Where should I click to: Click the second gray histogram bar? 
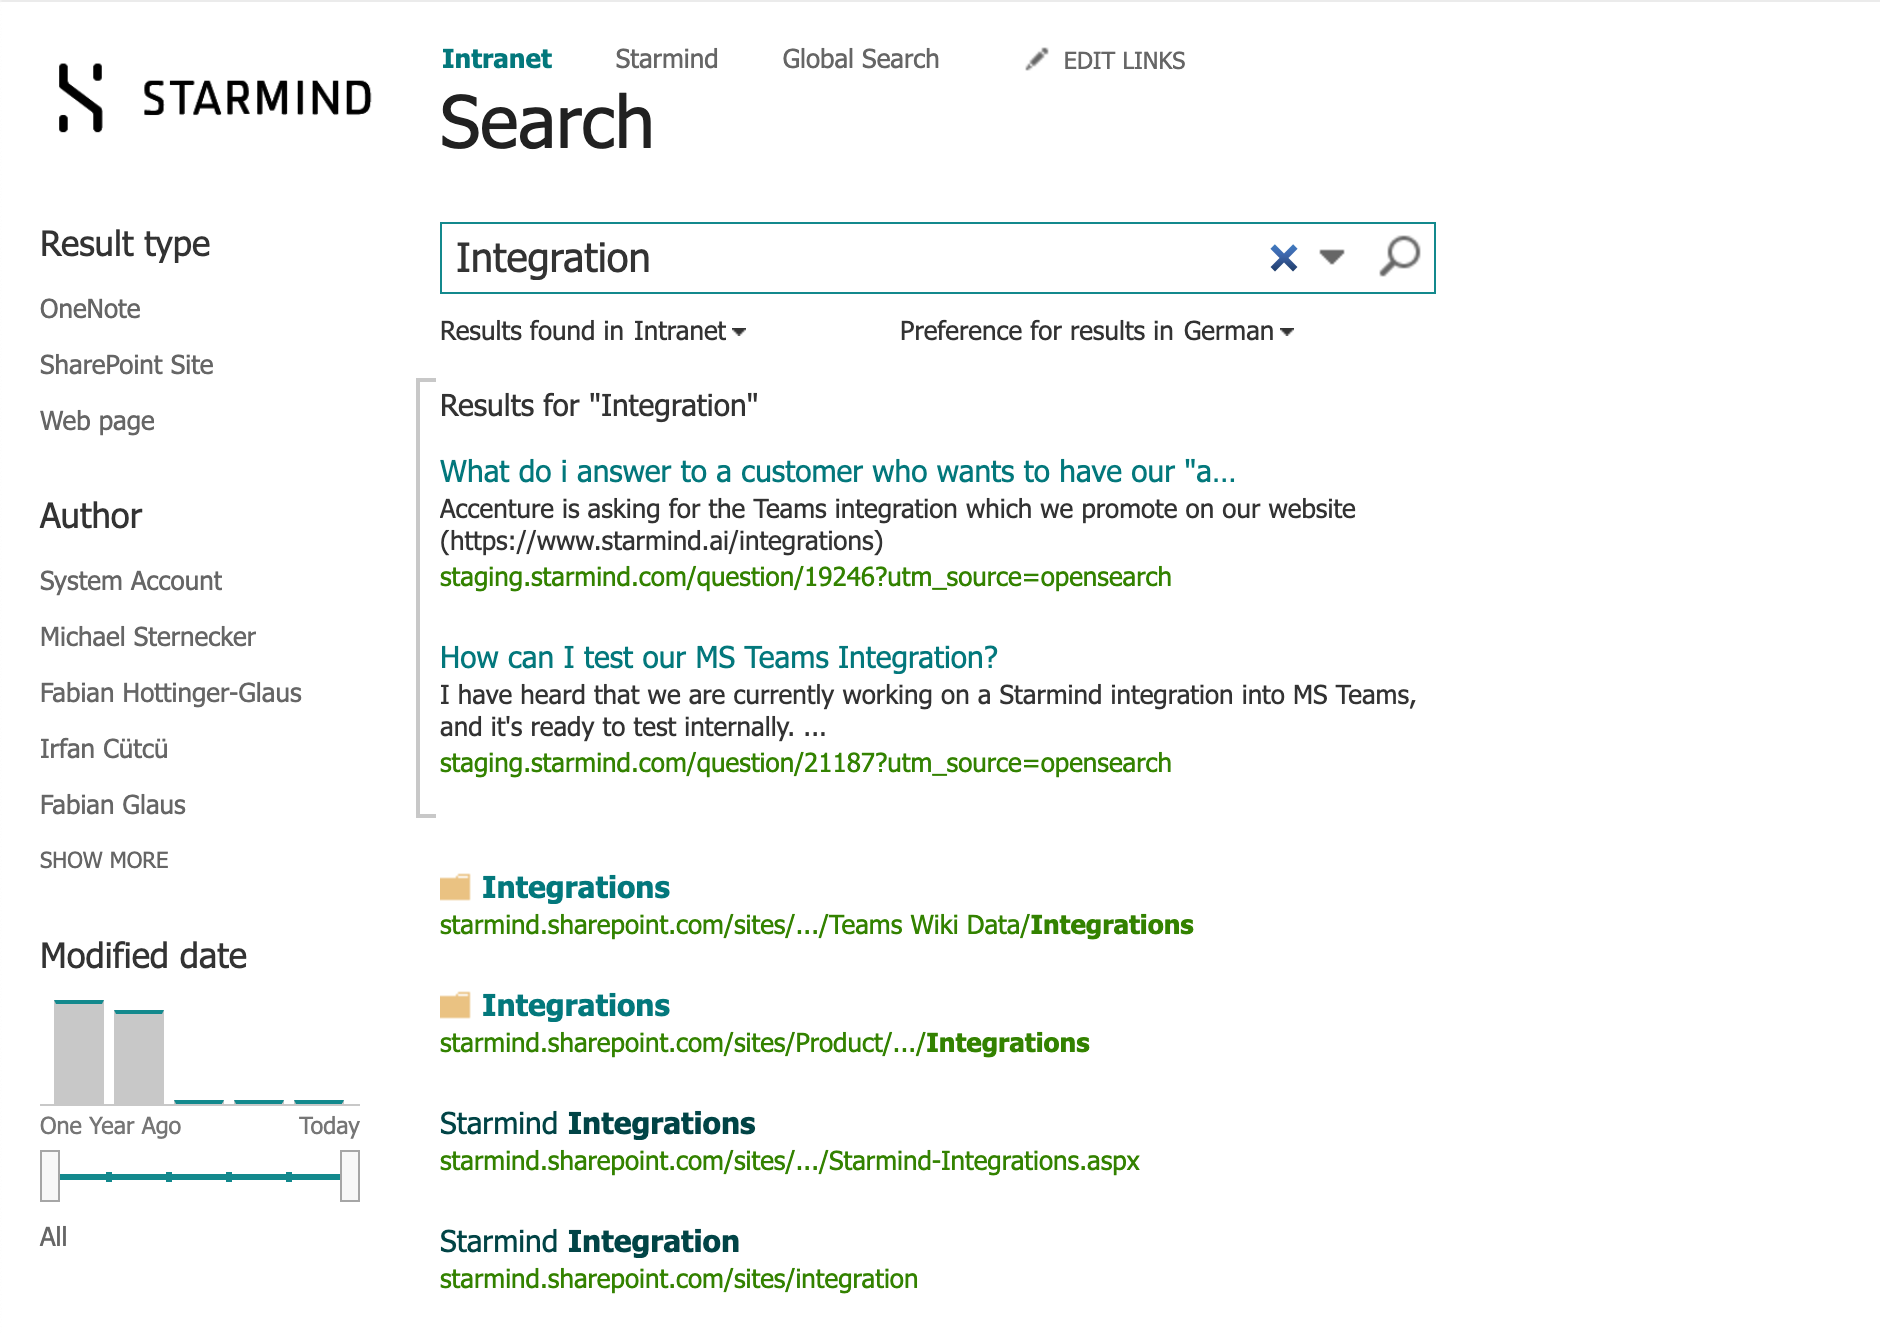tap(139, 1057)
